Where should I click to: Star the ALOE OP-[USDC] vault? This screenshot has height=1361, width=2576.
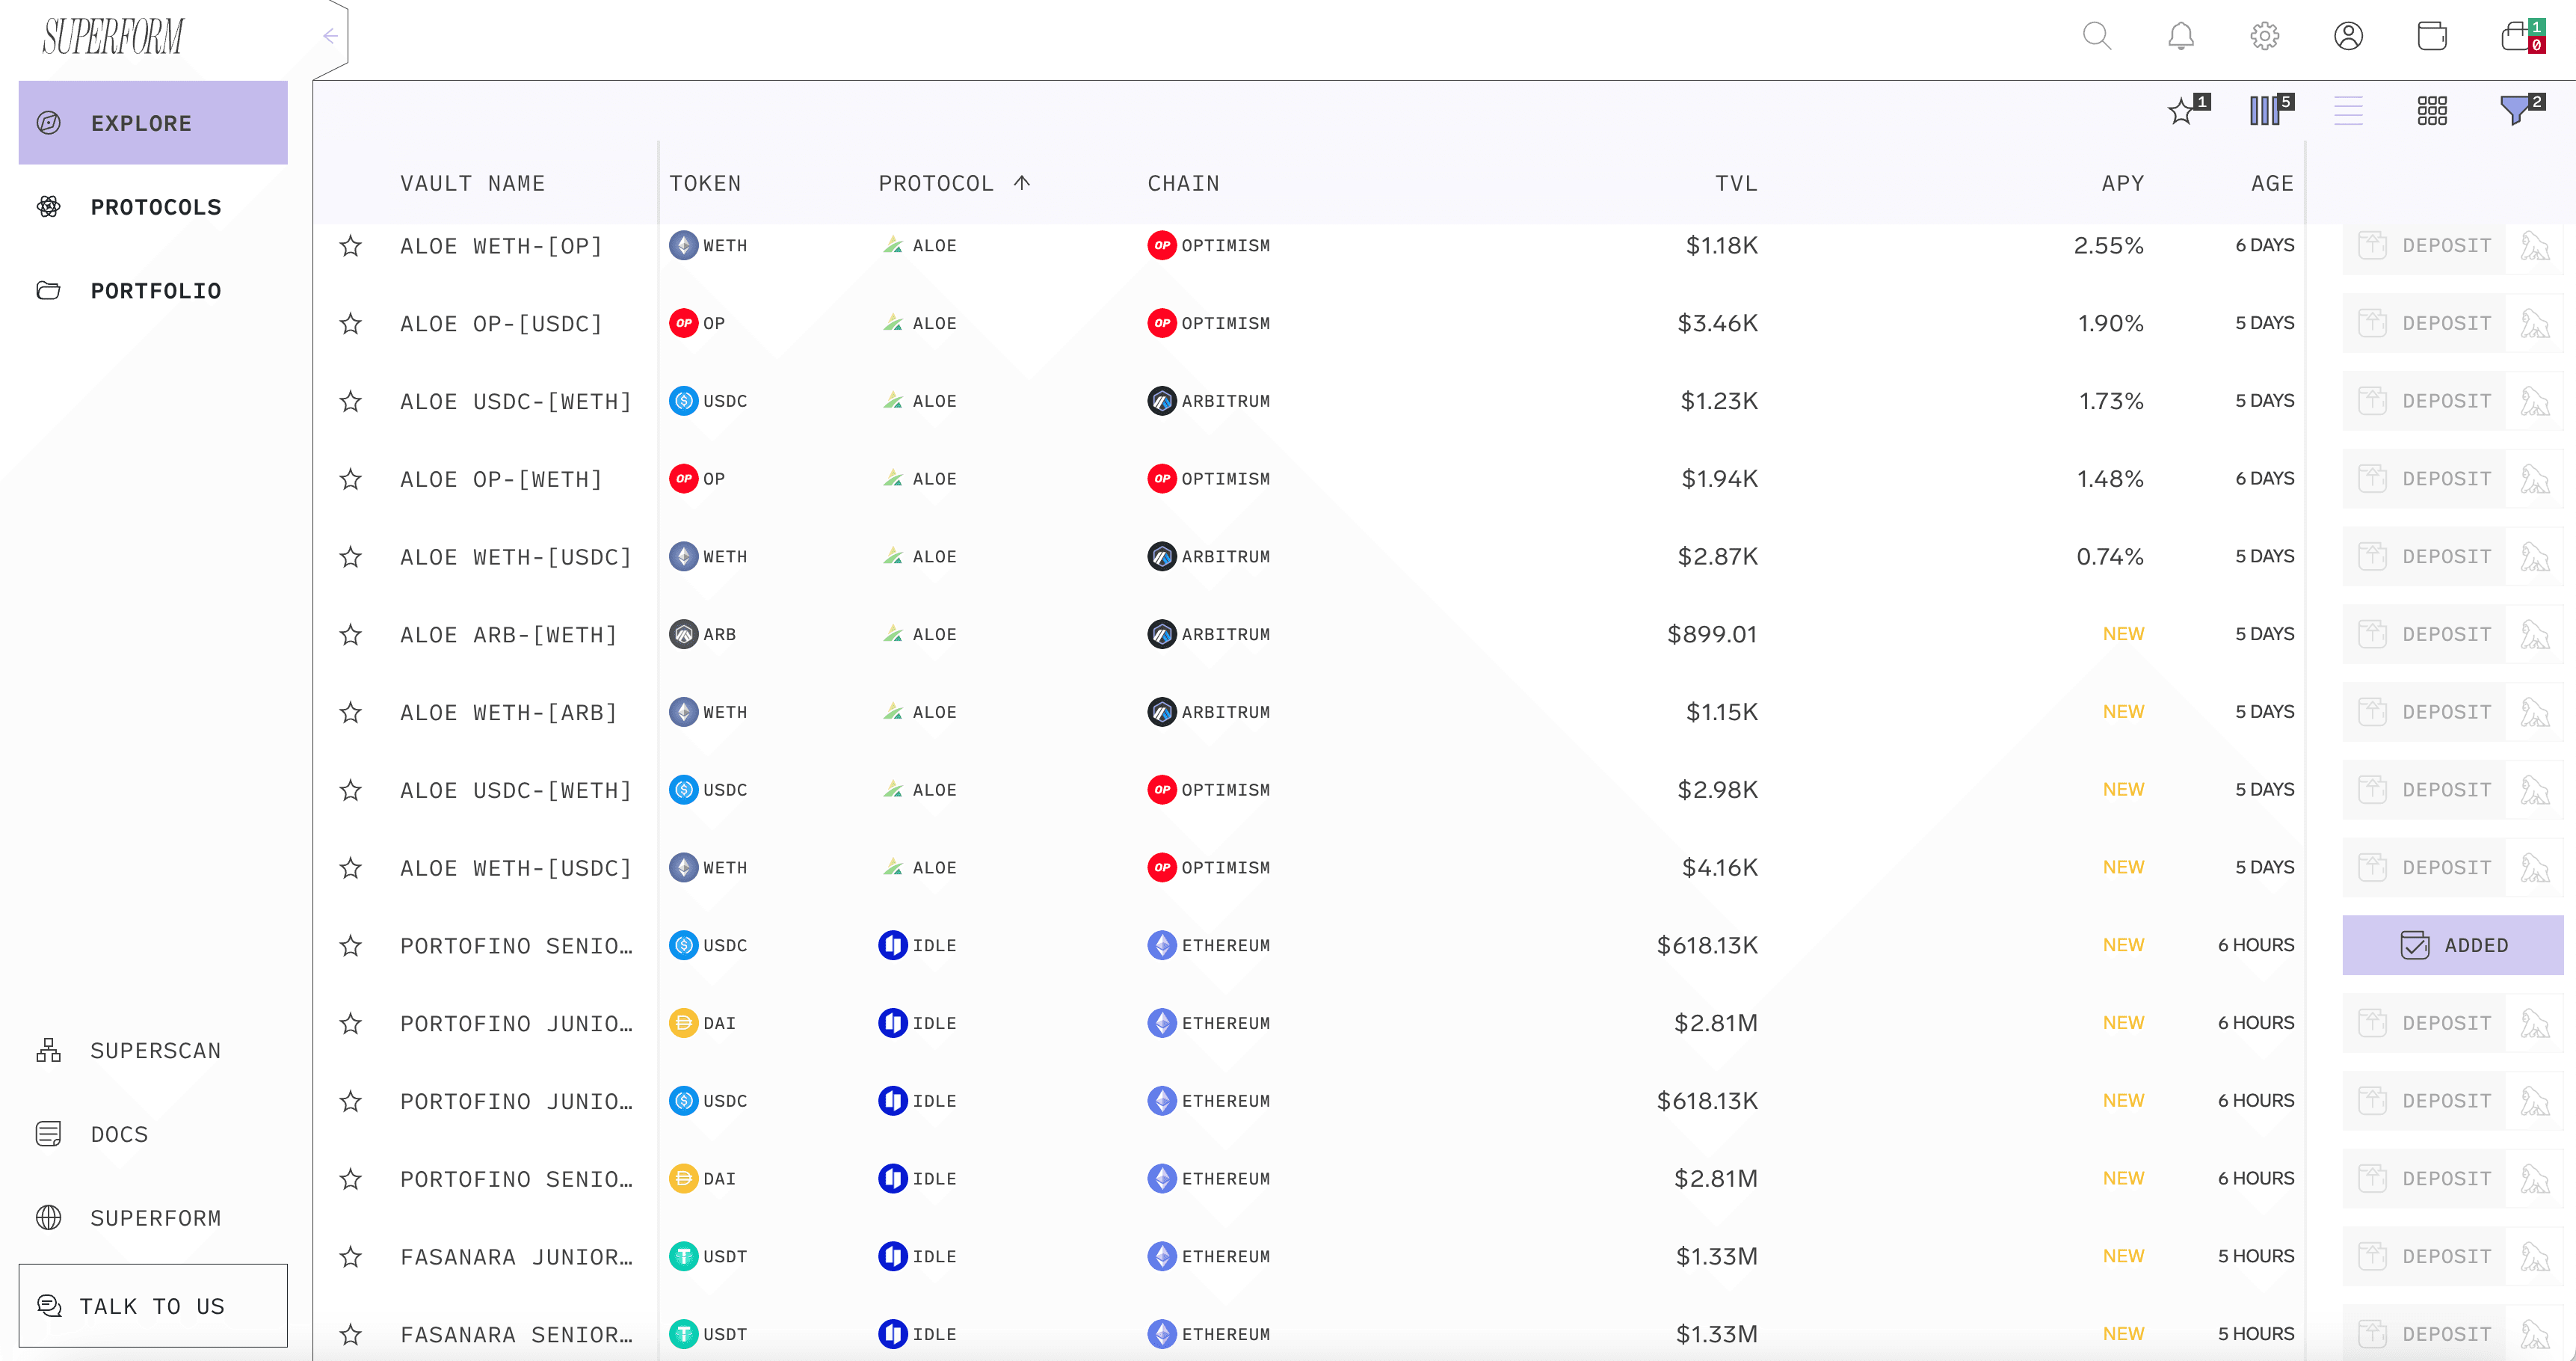(350, 324)
